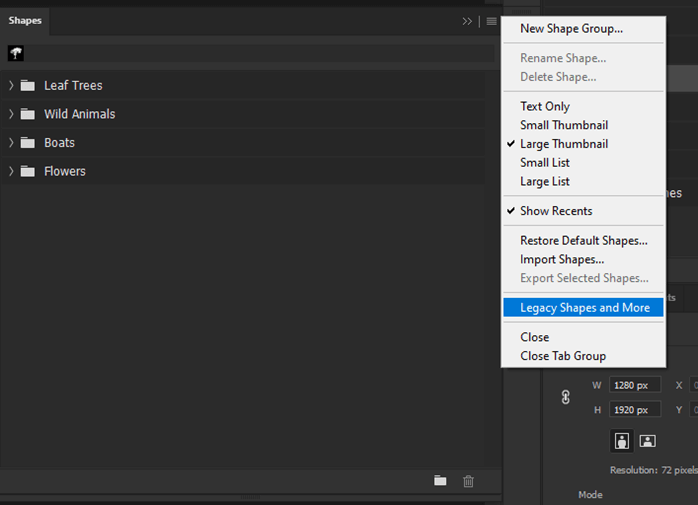
Task: Click the Leaf Trees folder icon
Action: (x=27, y=86)
